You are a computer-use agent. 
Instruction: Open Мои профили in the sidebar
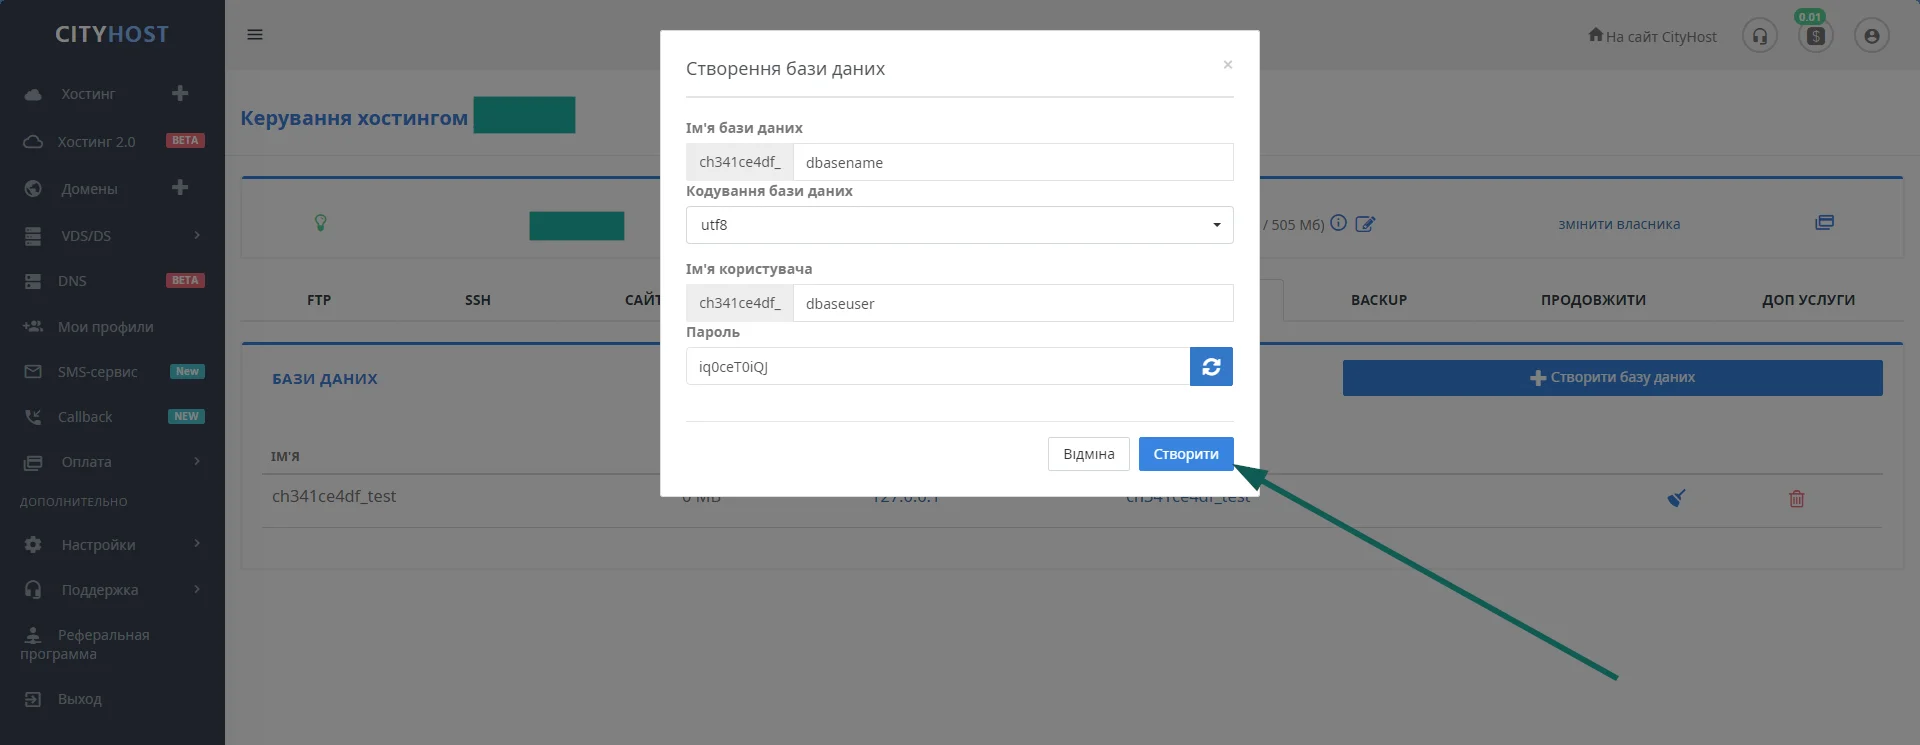(x=105, y=326)
